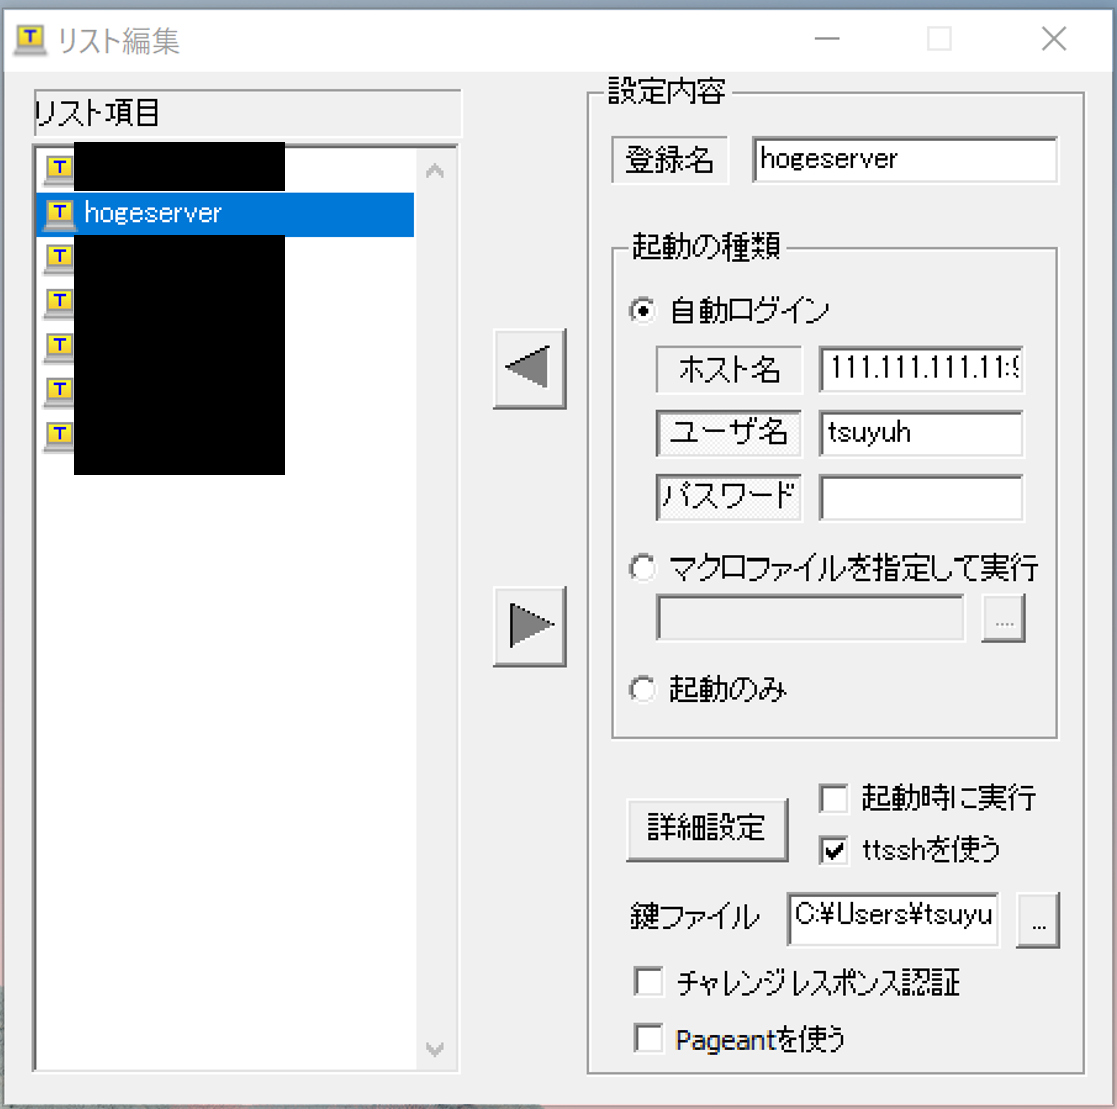Open the macro file browse "..." picker
The image size is (1117, 1109).
coord(1003,618)
